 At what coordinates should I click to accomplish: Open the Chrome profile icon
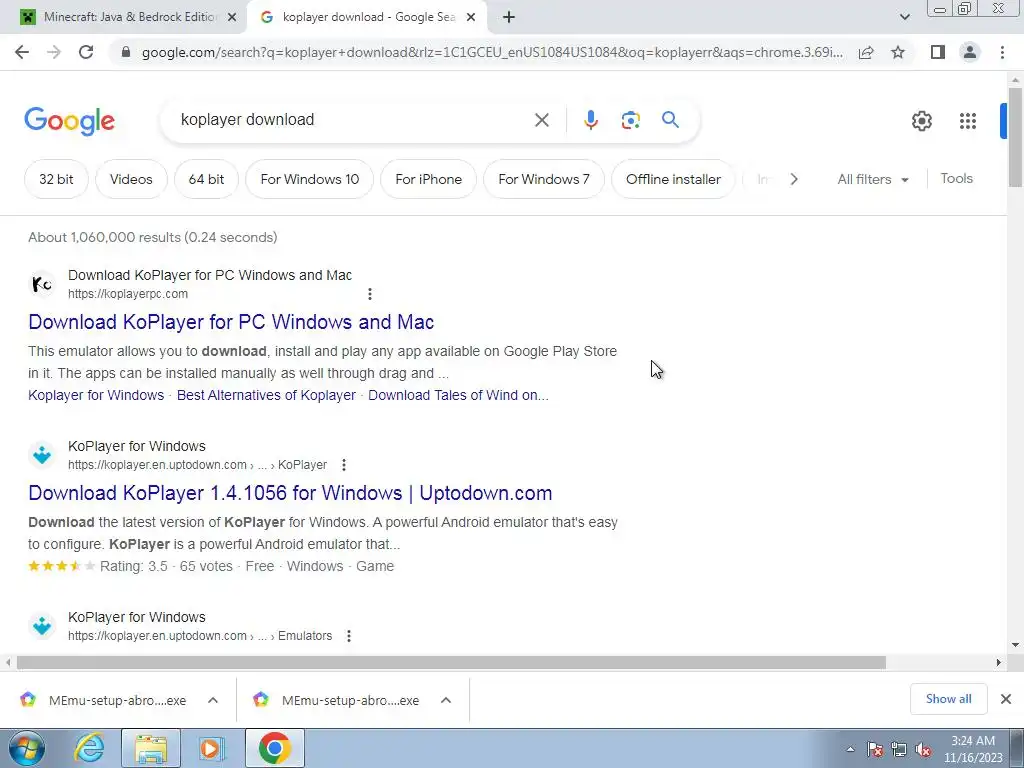tap(970, 52)
